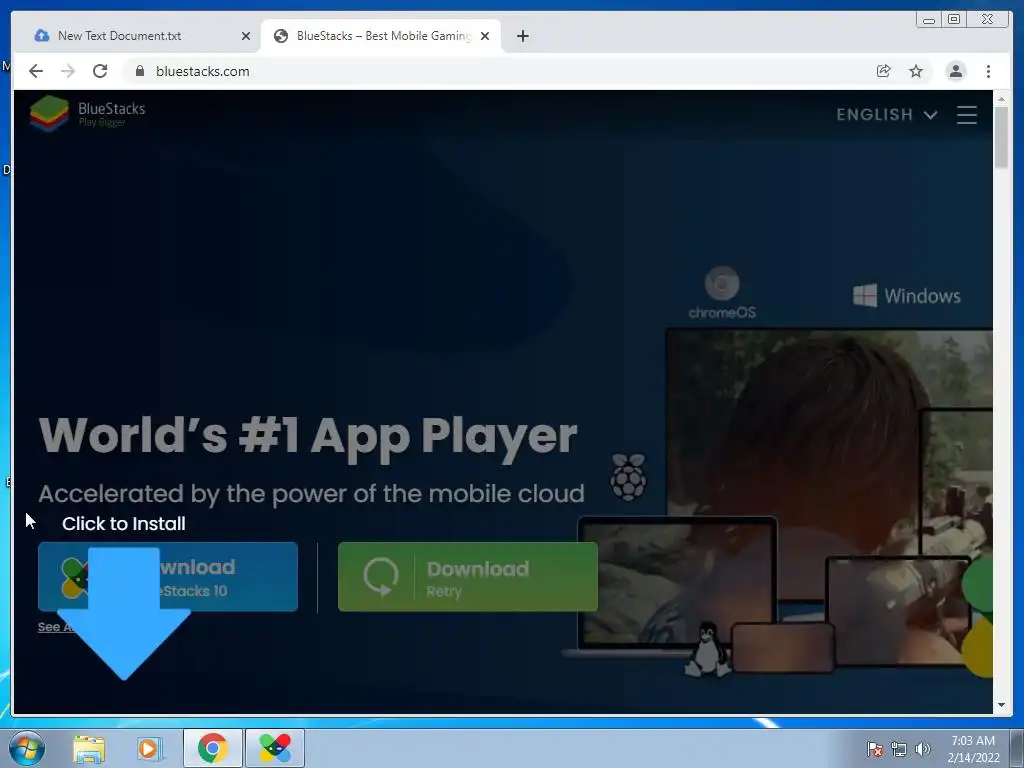The width and height of the screenshot is (1024, 768).
Task: Click the BlueStacks logo in page header
Action: pos(88,113)
